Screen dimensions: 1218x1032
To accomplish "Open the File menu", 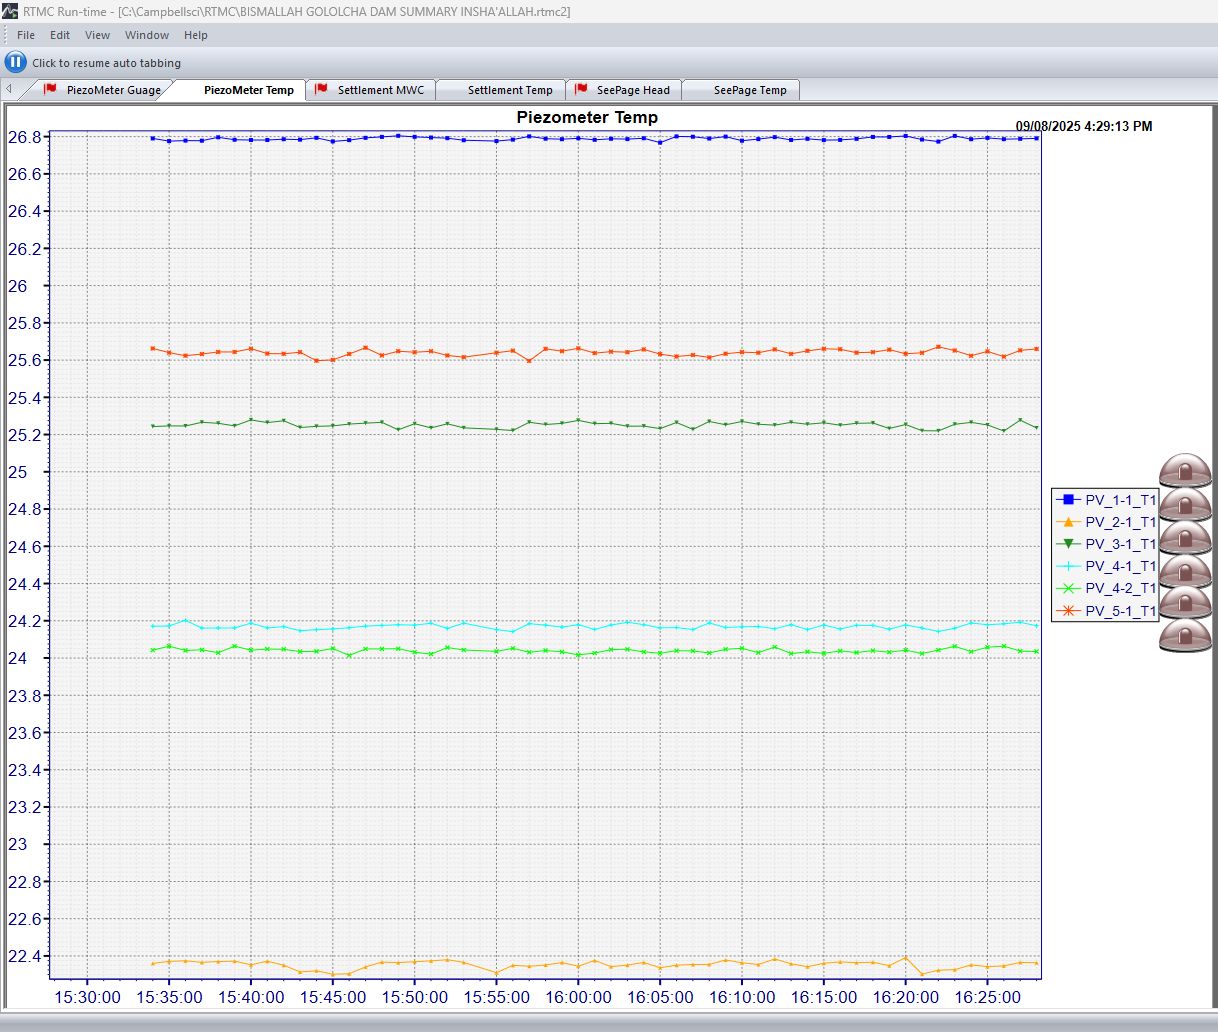I will point(26,35).
